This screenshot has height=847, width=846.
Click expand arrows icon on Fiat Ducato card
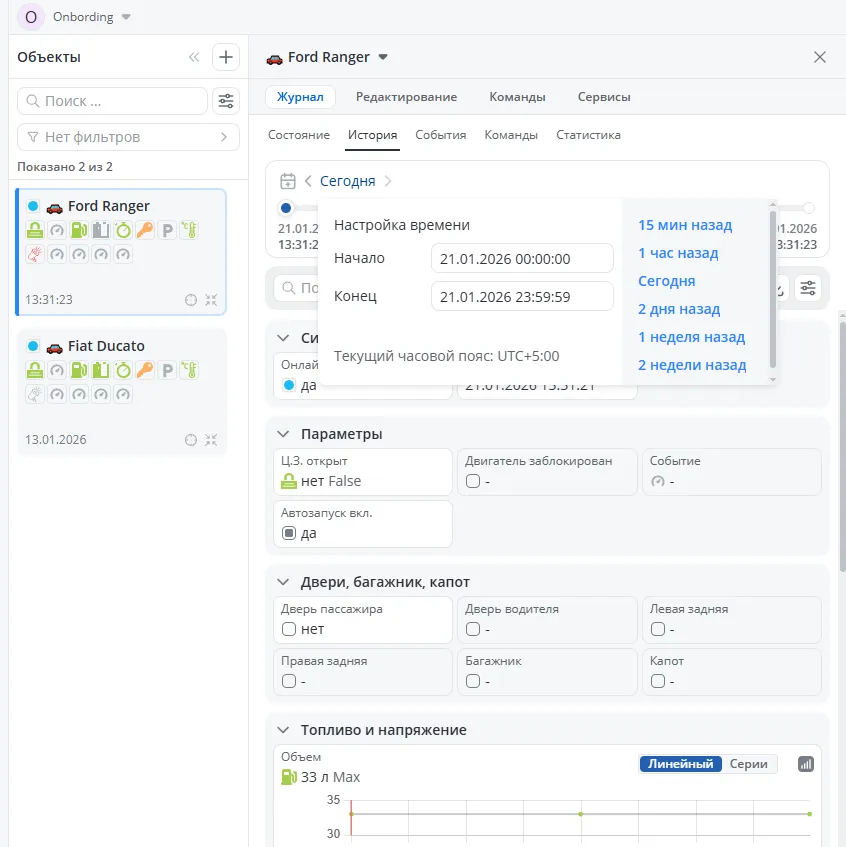(x=211, y=439)
